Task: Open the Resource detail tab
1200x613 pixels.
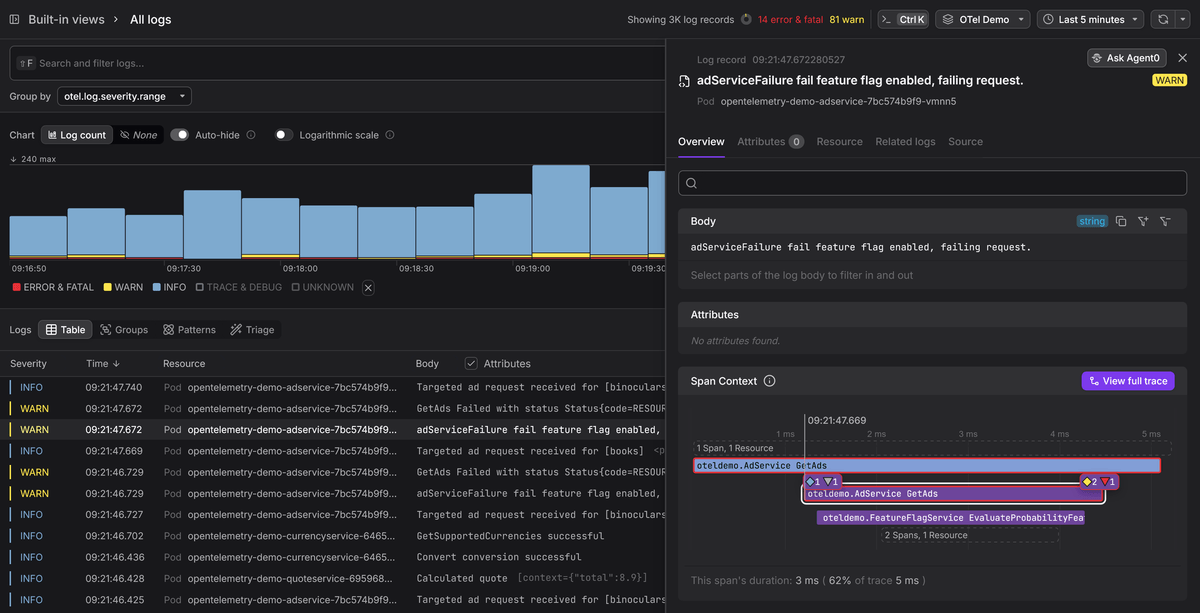Action: [839, 142]
